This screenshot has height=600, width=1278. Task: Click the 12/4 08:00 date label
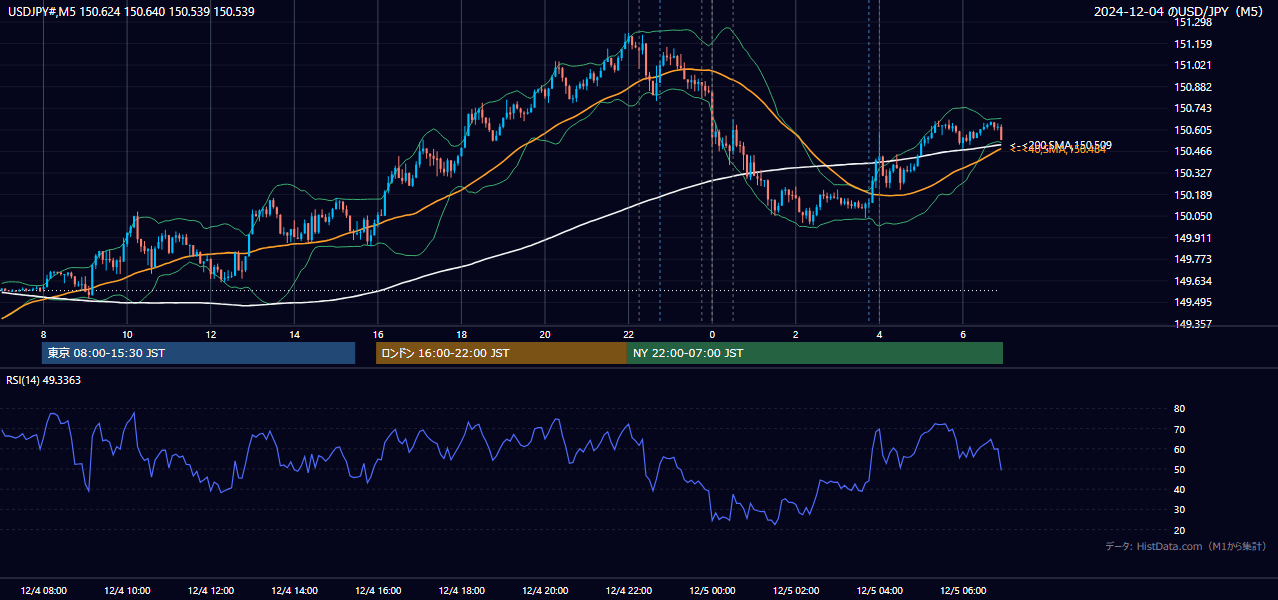[43, 591]
